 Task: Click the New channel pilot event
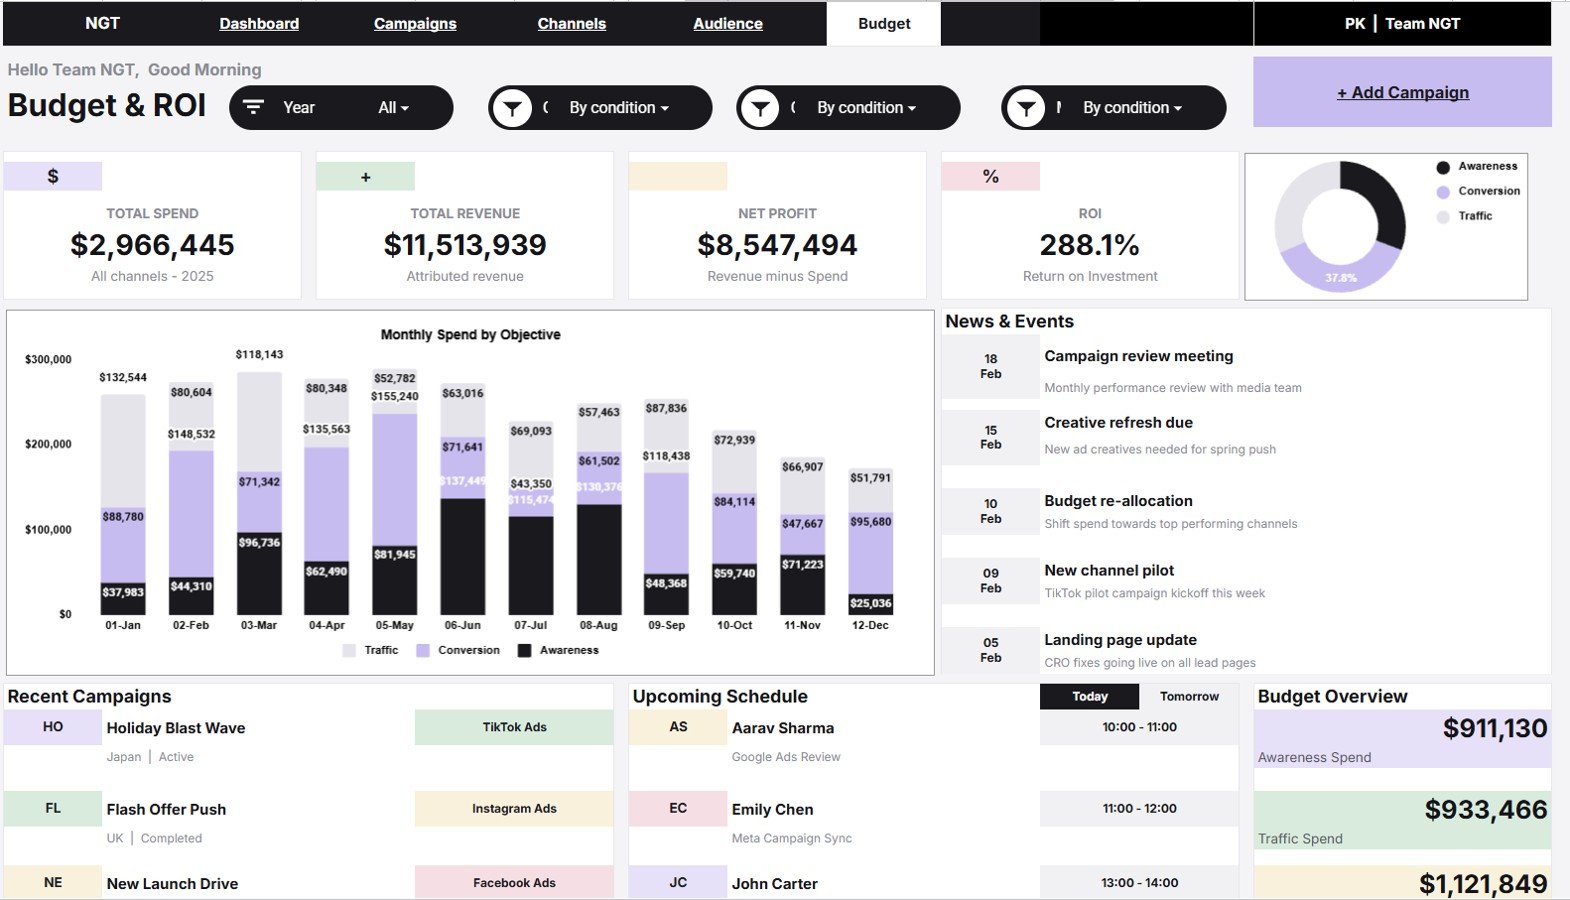pos(1109,570)
